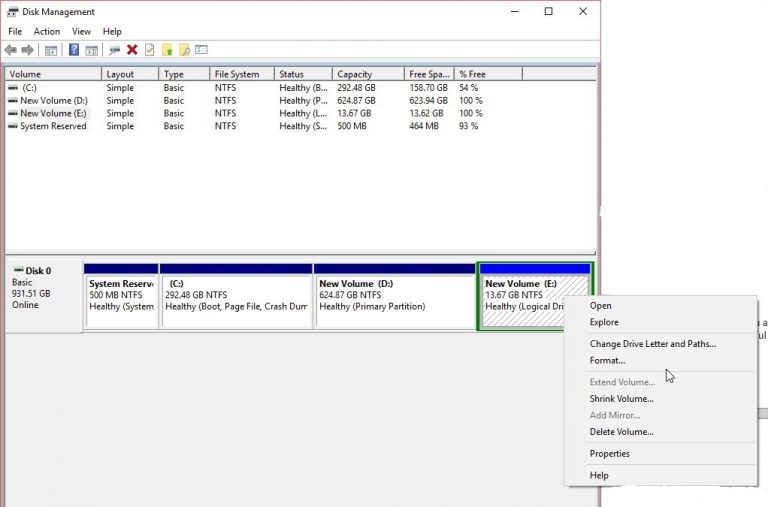Choose Delete Volume... from context menu

point(621,432)
